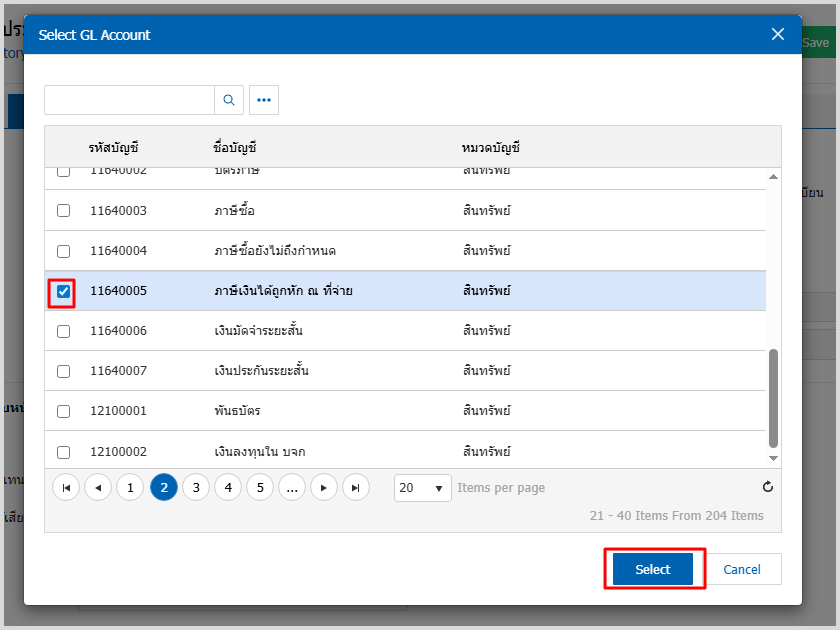Tick the checkbox for account 11640003

pyautogui.click(x=63, y=211)
